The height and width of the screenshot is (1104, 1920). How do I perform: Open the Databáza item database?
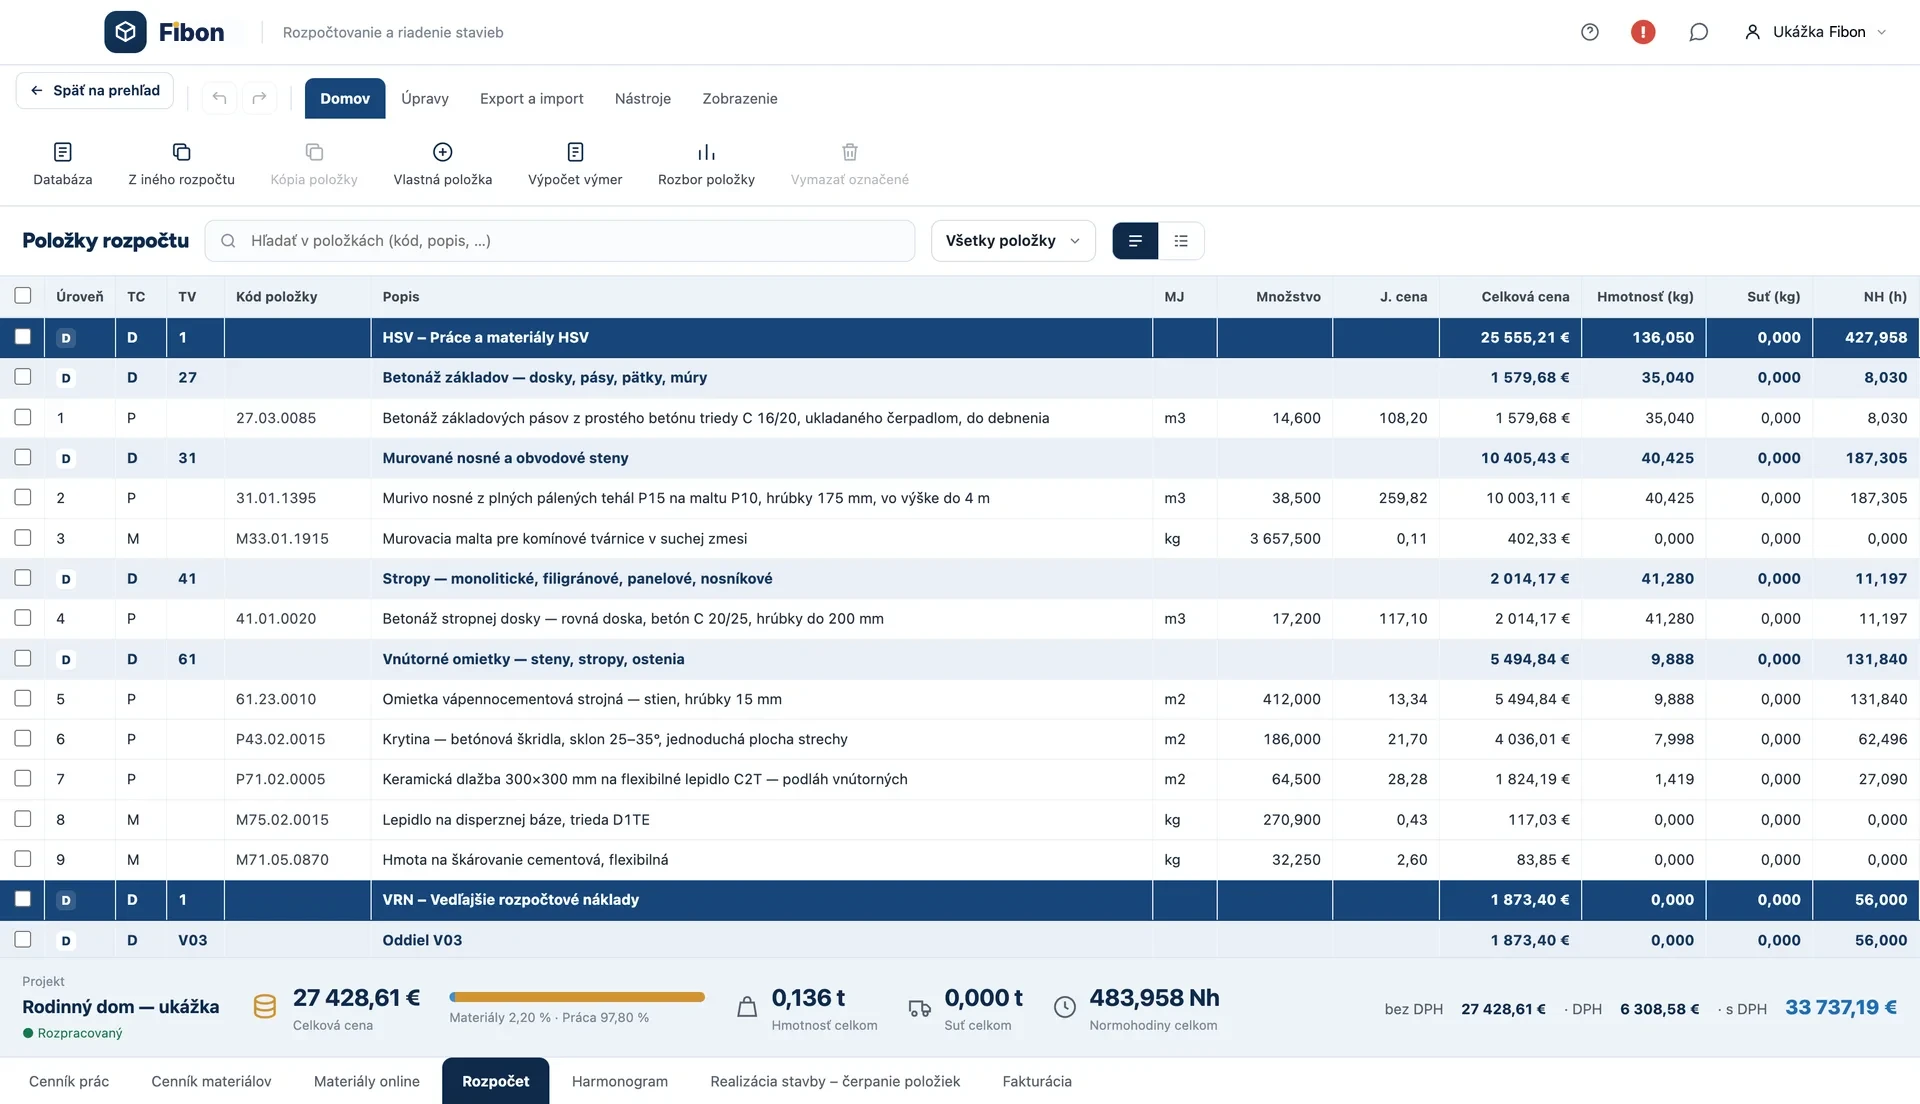pyautogui.click(x=62, y=163)
